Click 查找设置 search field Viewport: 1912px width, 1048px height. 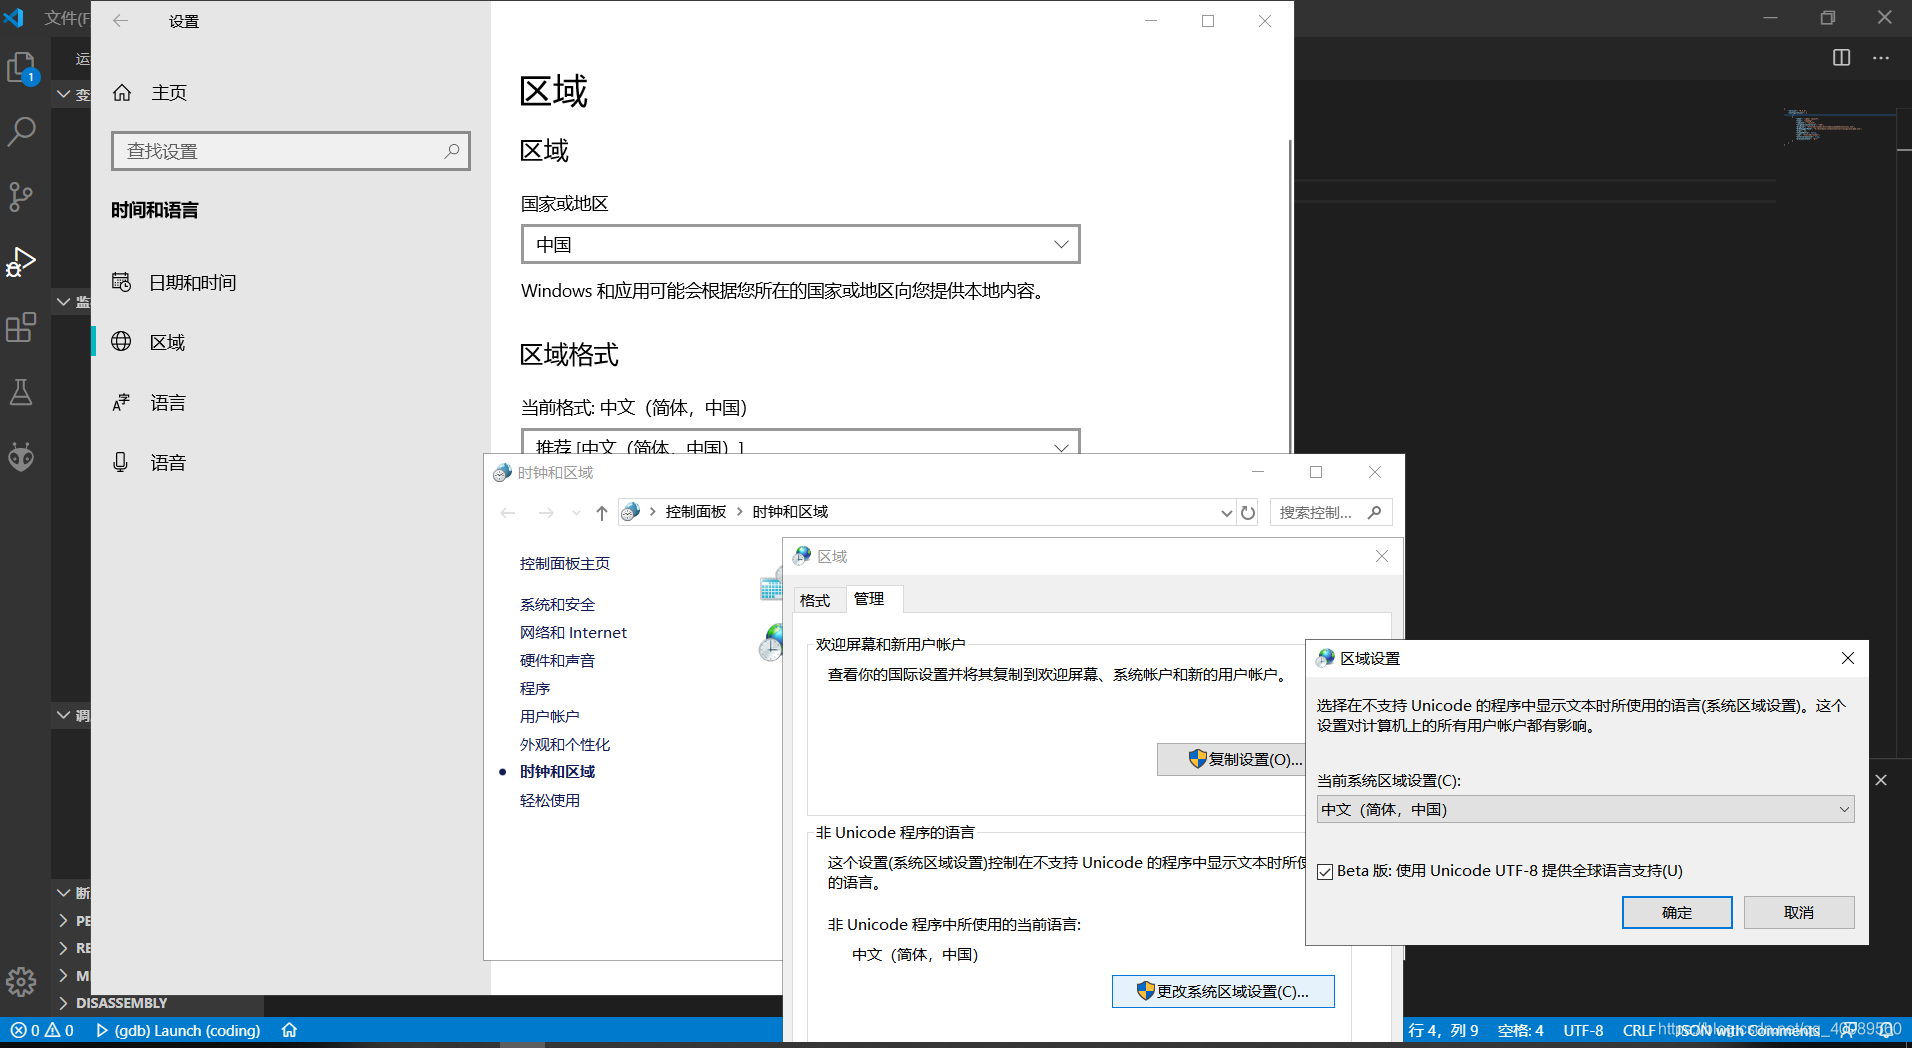pyautogui.click(x=291, y=151)
